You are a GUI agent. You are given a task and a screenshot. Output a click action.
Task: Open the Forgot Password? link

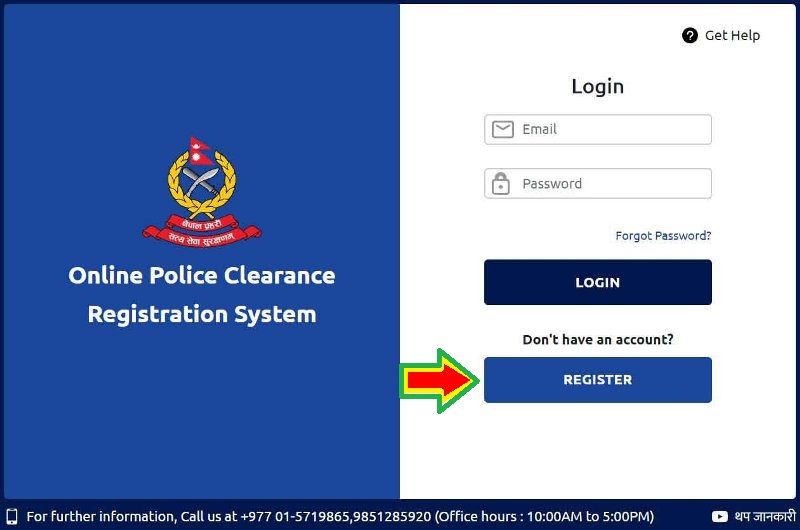663,236
